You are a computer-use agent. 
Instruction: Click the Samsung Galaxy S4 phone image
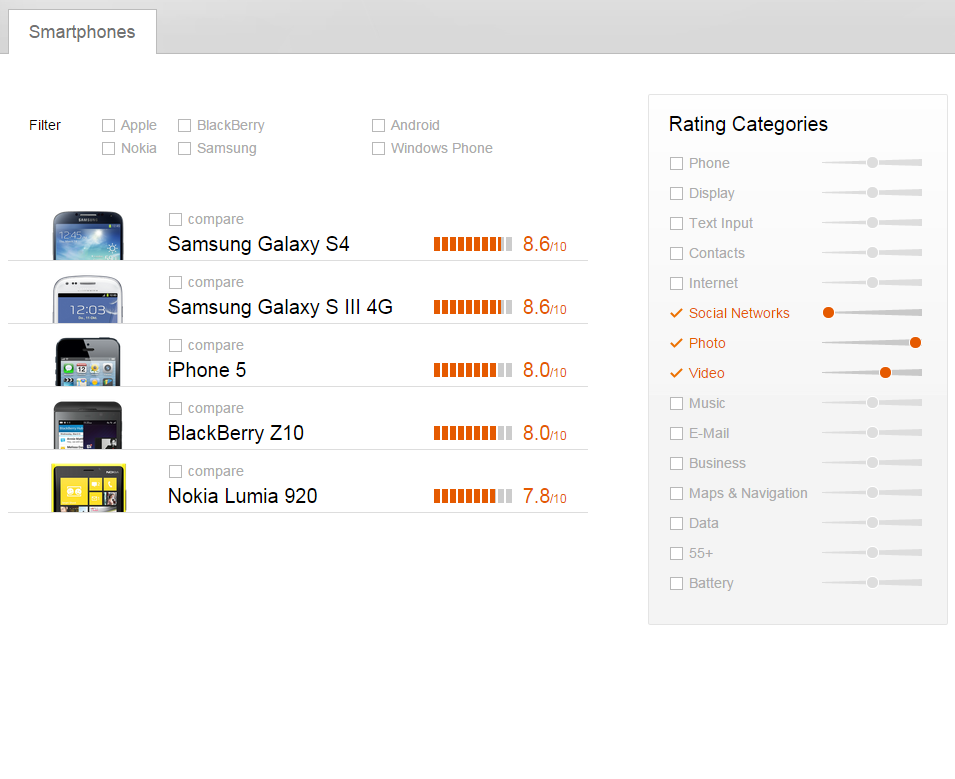click(88, 236)
